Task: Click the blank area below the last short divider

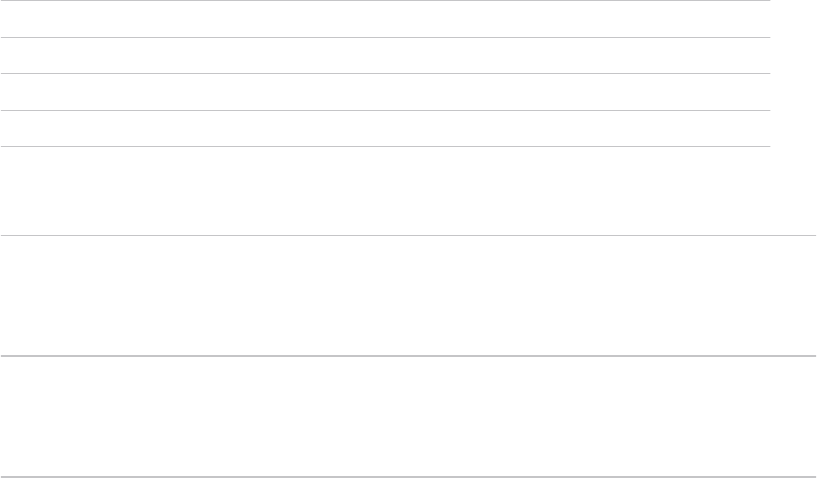Action: pos(385,190)
